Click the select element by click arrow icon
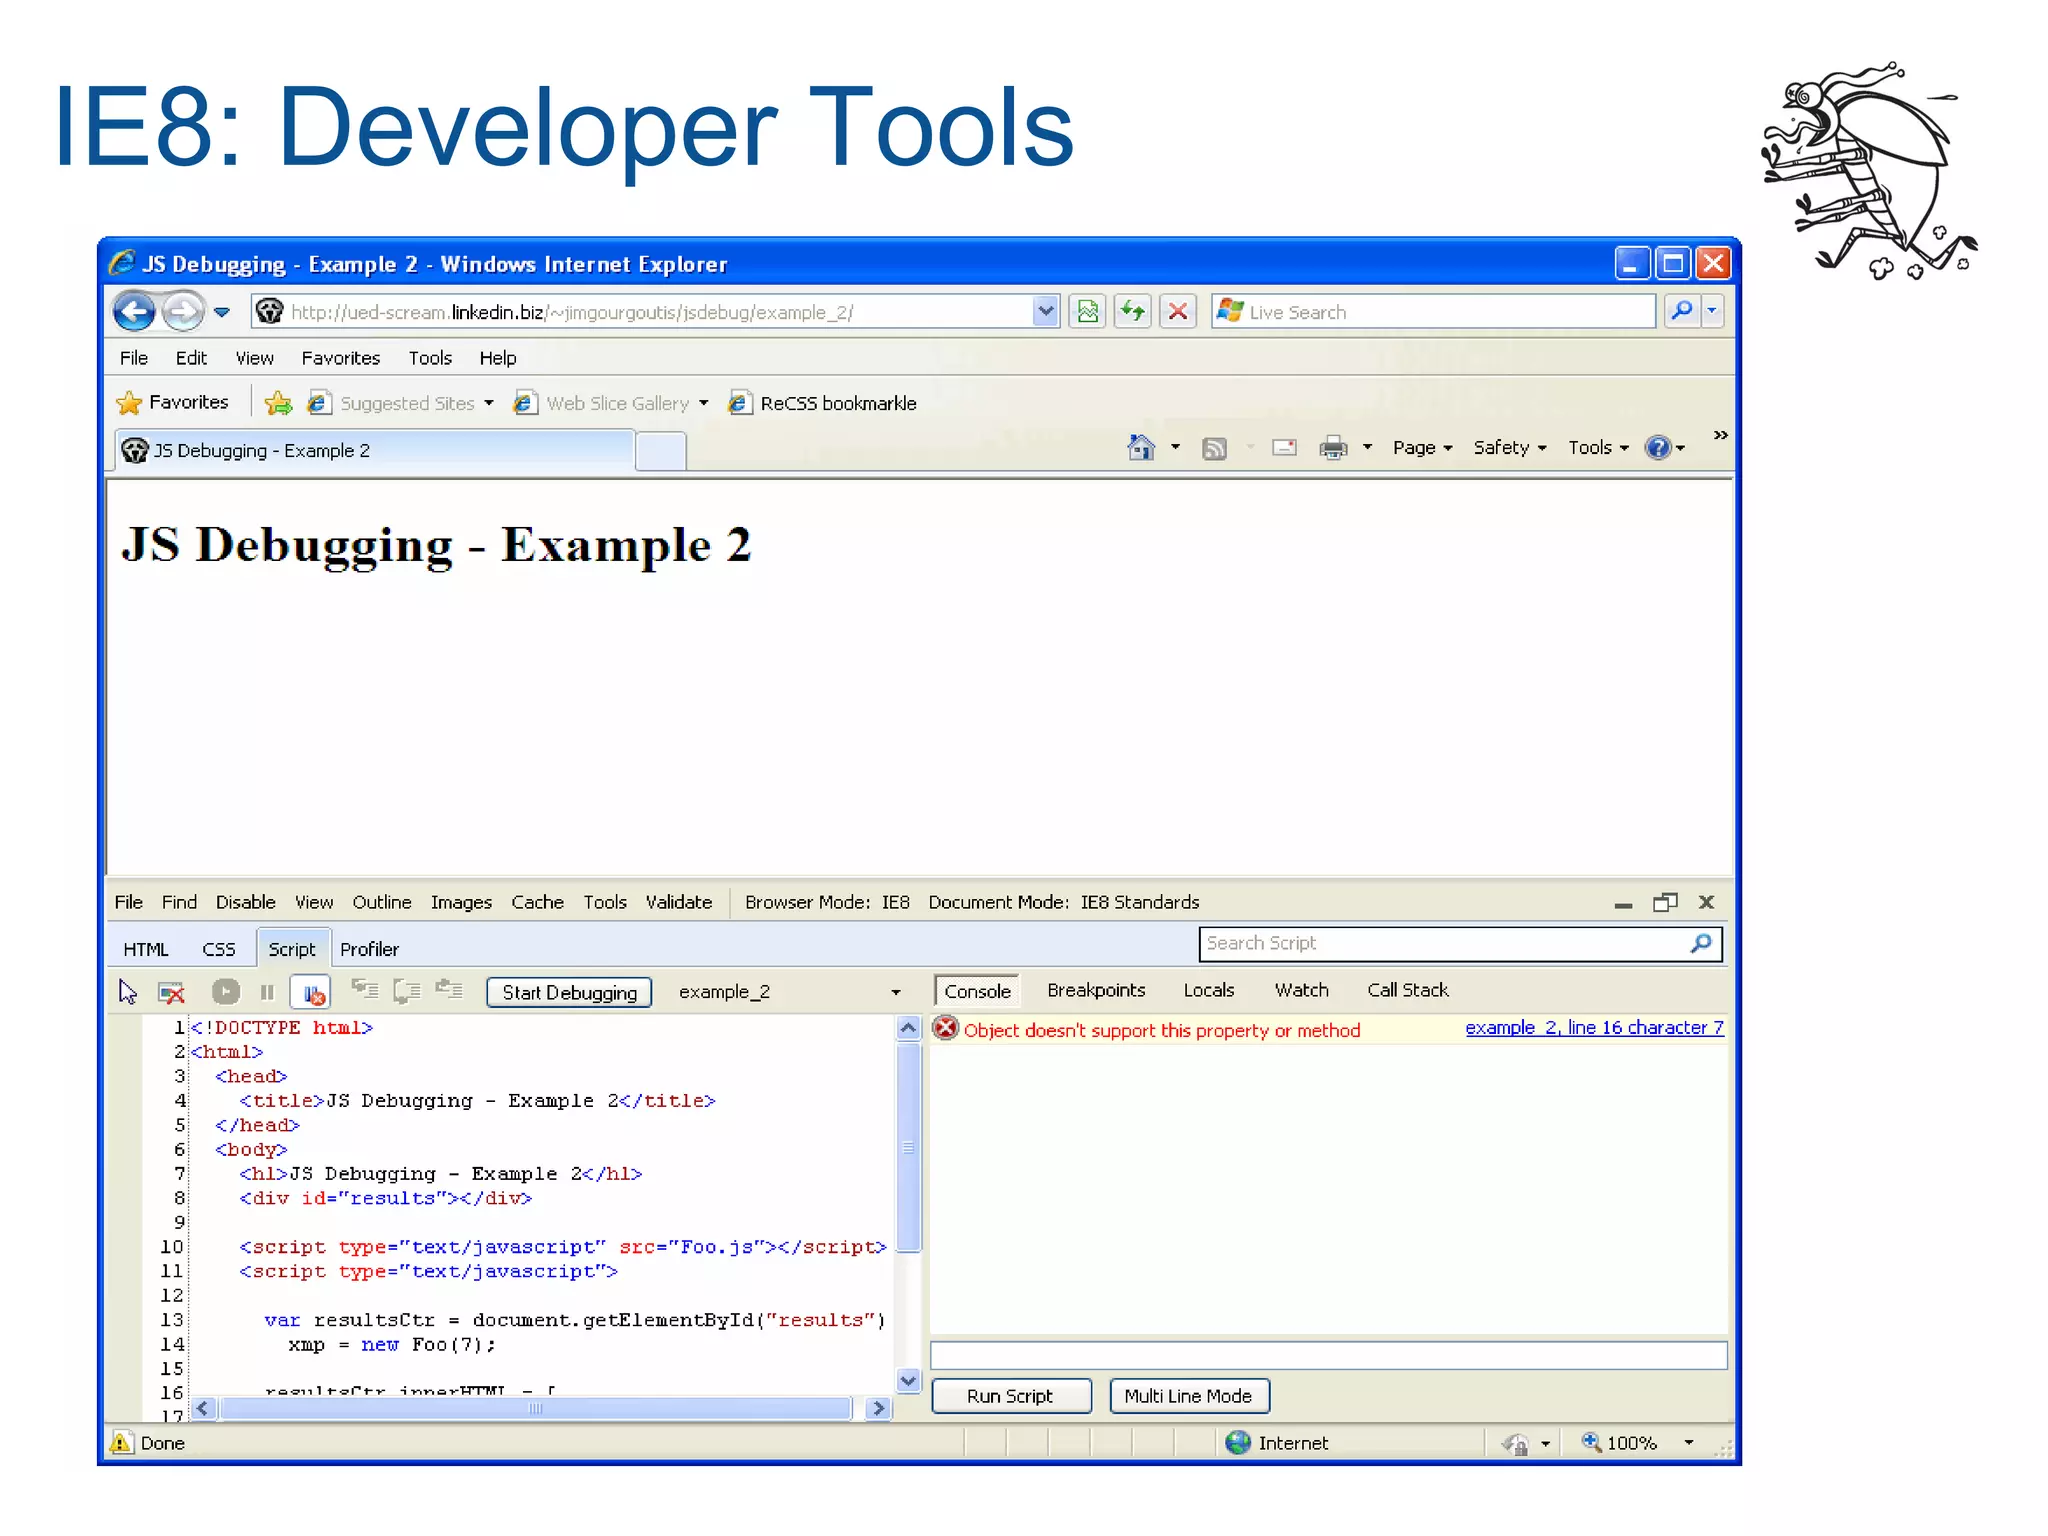The height and width of the screenshot is (1536, 2048). [x=128, y=991]
